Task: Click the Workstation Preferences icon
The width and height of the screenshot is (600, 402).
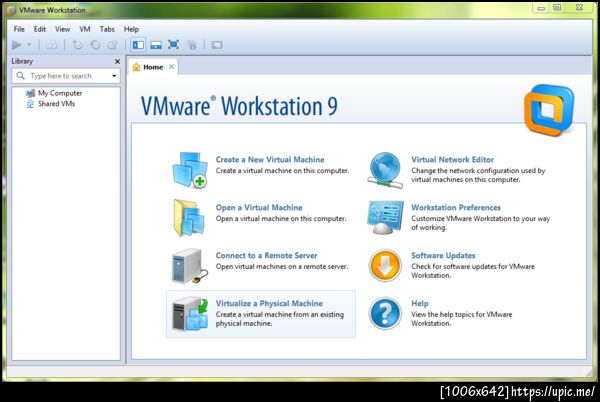Action: 385,217
